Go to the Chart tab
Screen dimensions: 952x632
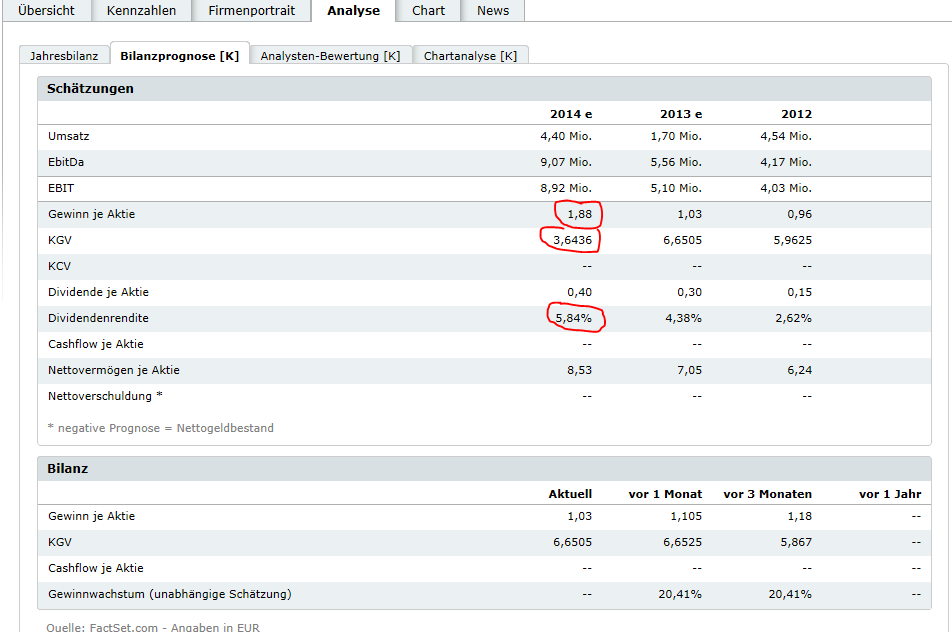(429, 11)
